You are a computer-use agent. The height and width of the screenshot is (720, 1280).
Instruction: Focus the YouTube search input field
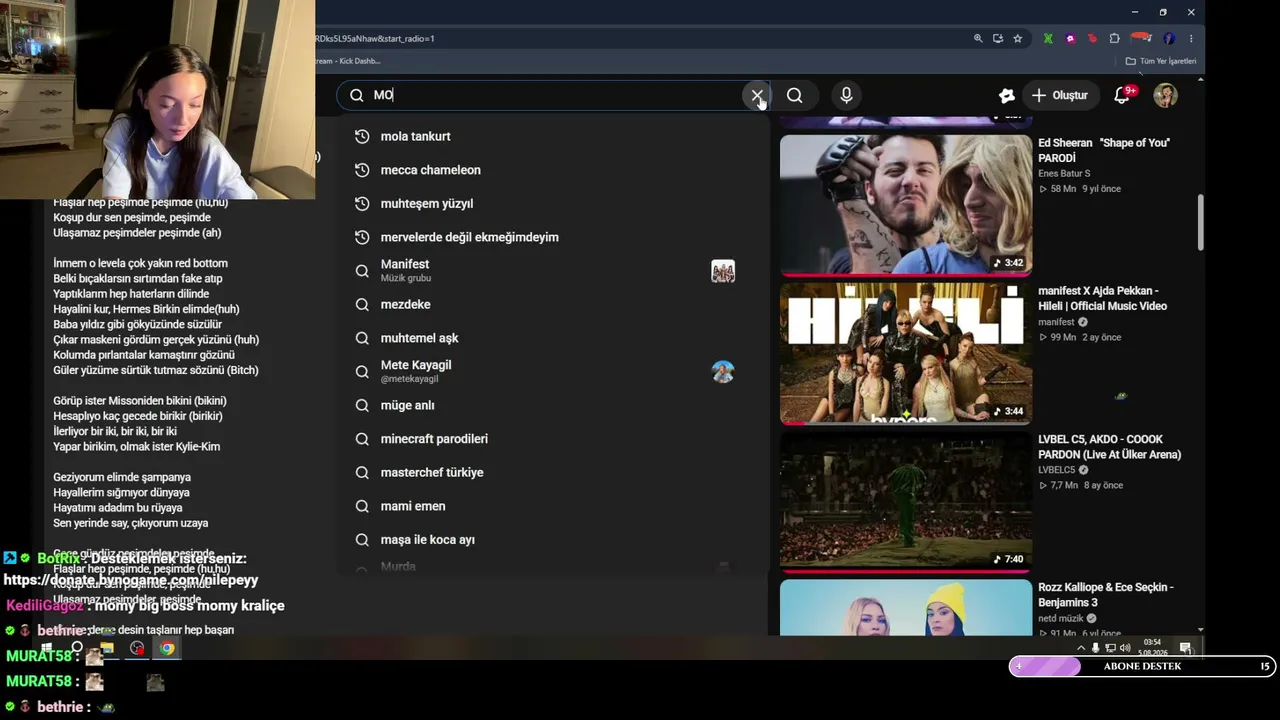555,95
